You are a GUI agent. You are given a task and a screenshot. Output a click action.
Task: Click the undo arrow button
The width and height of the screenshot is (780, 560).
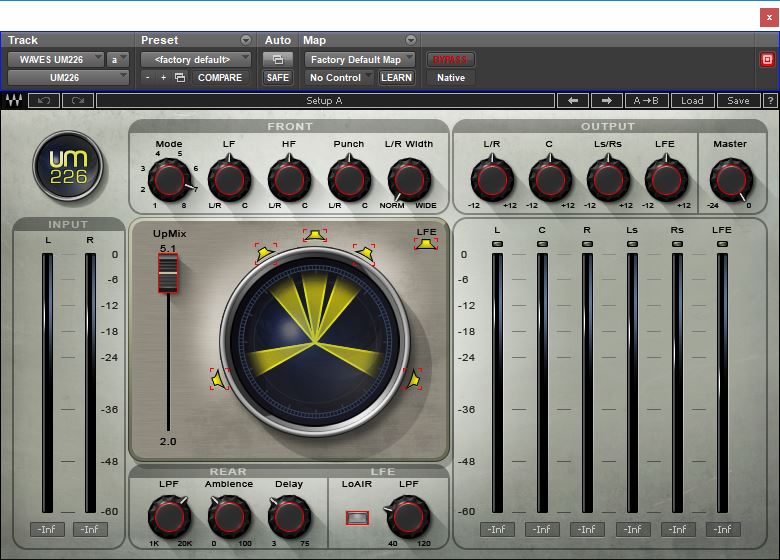(x=44, y=100)
